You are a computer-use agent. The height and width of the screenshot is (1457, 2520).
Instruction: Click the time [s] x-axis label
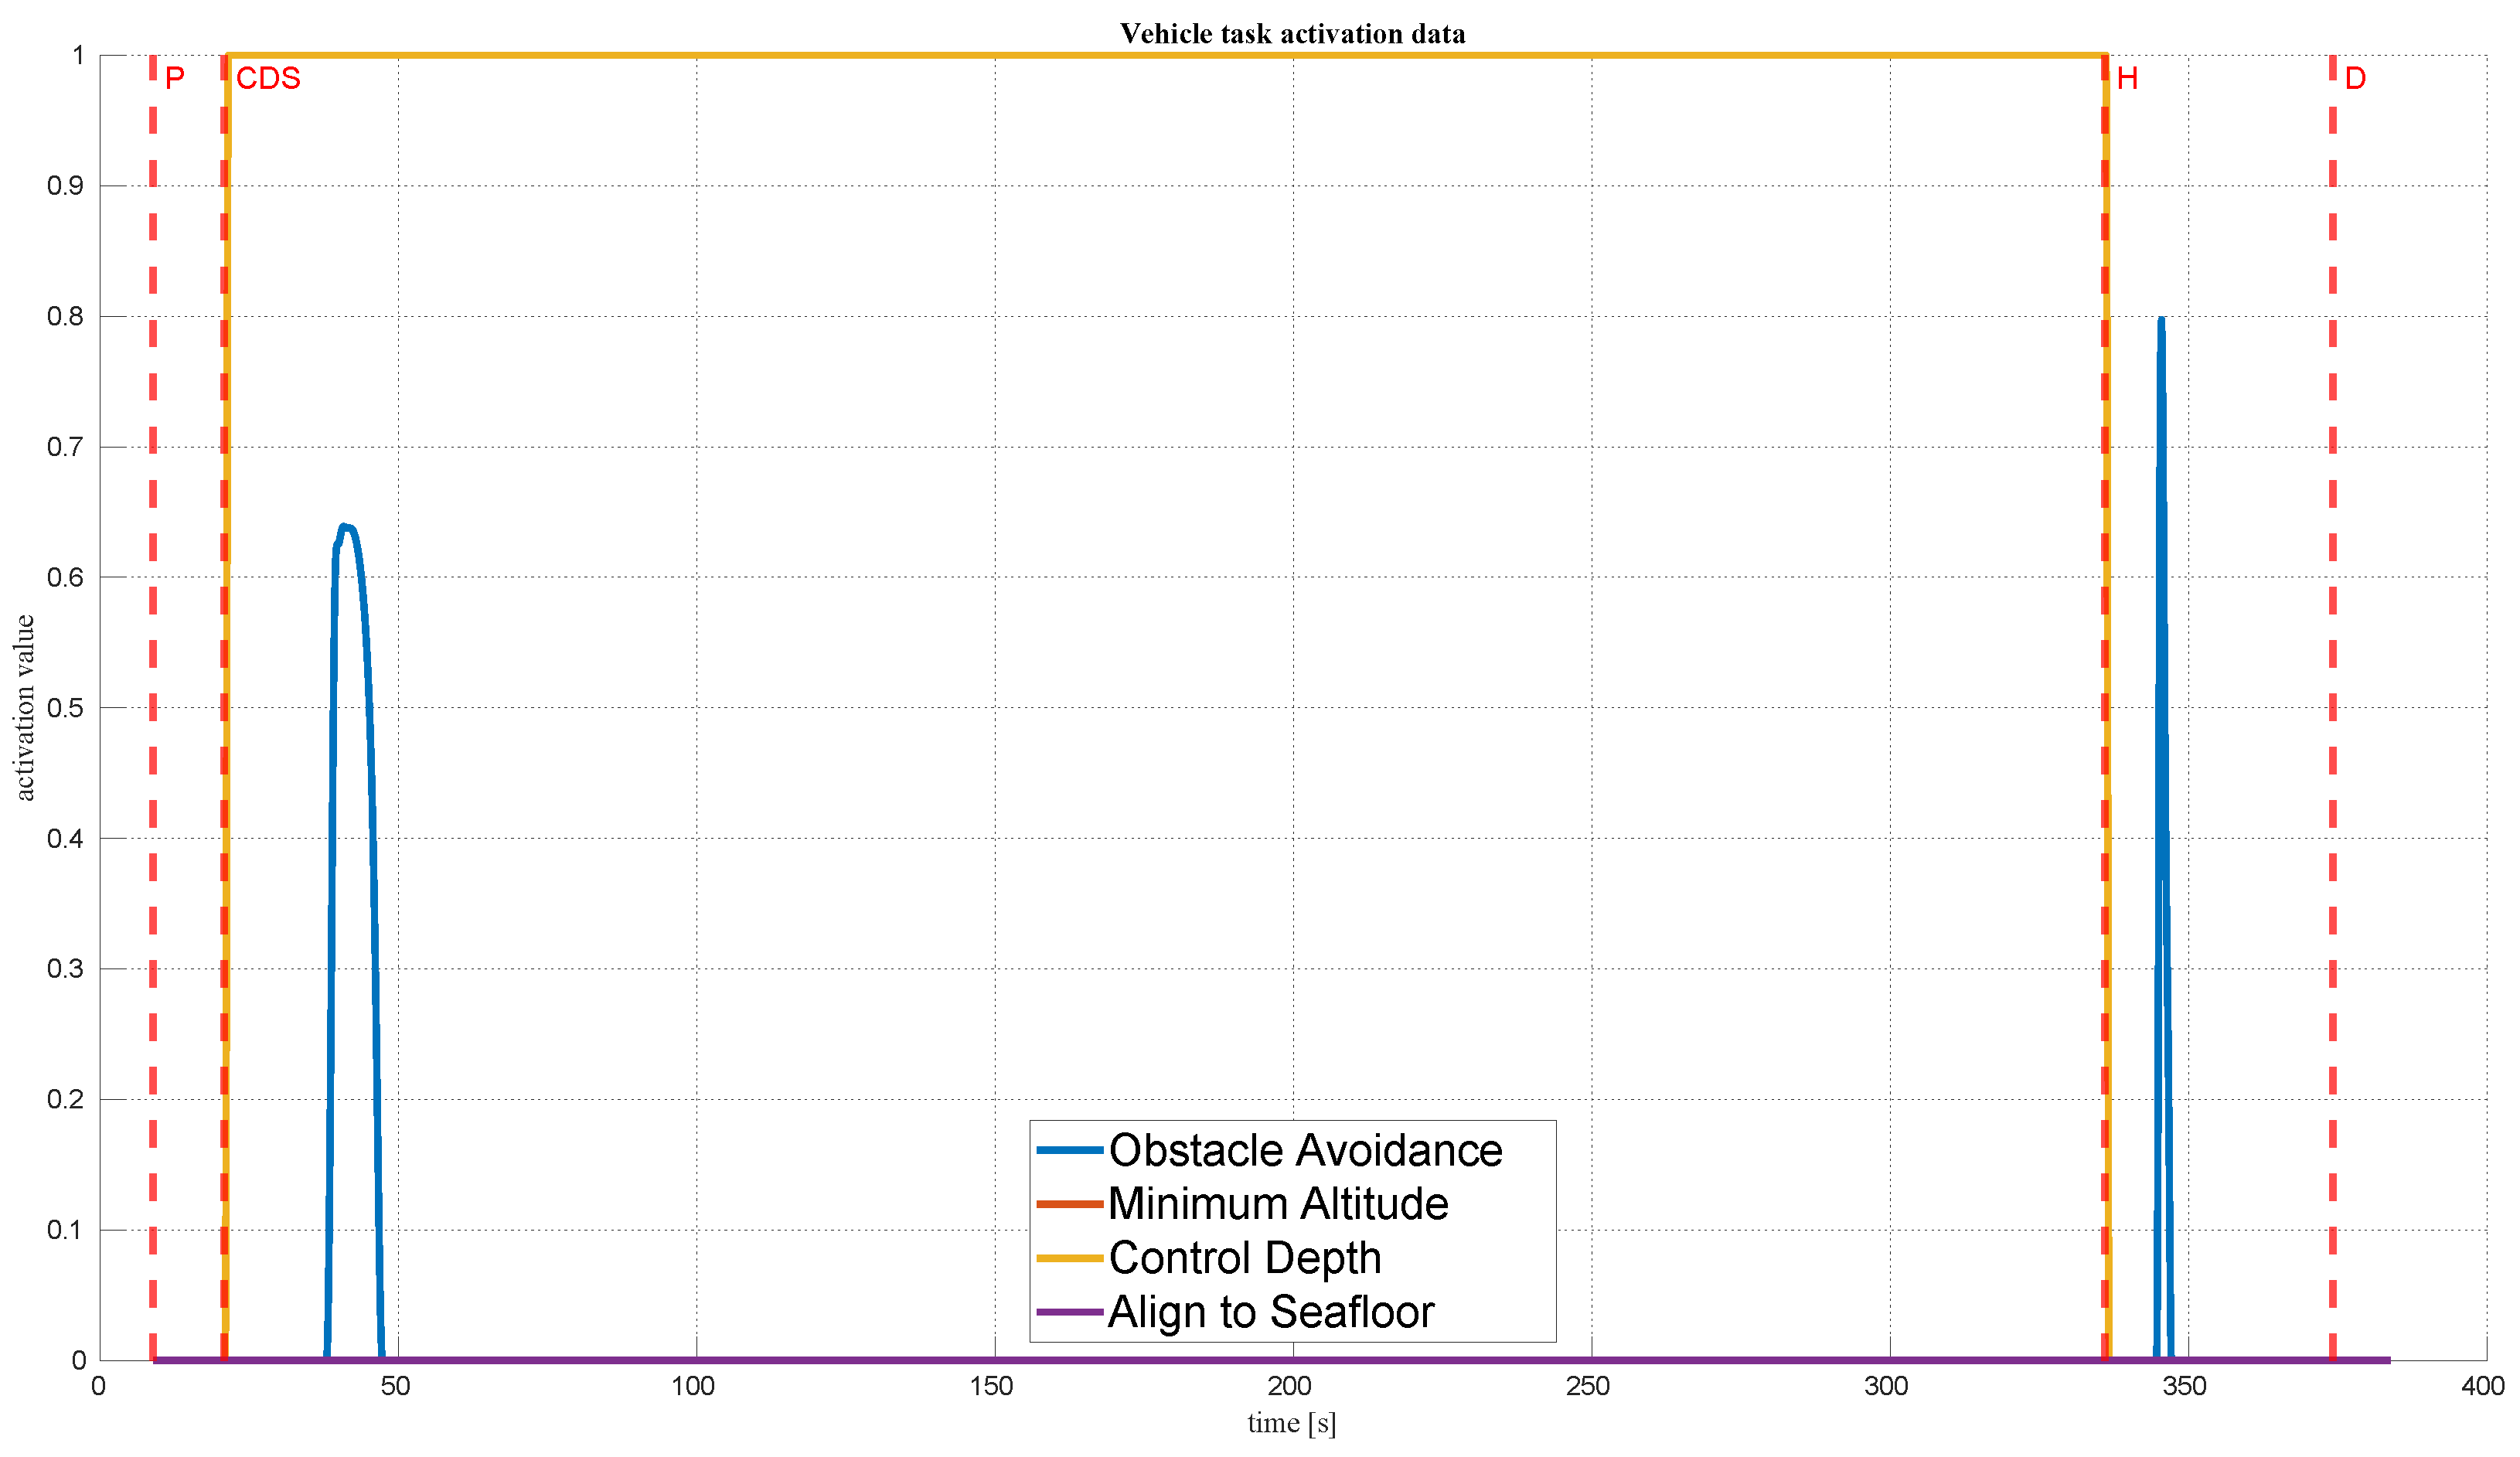[x=1290, y=1422]
